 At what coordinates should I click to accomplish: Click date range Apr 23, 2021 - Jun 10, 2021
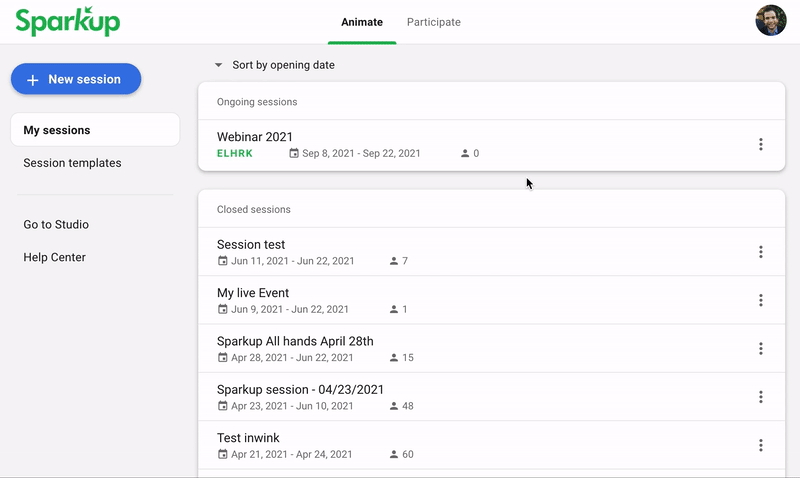point(292,406)
